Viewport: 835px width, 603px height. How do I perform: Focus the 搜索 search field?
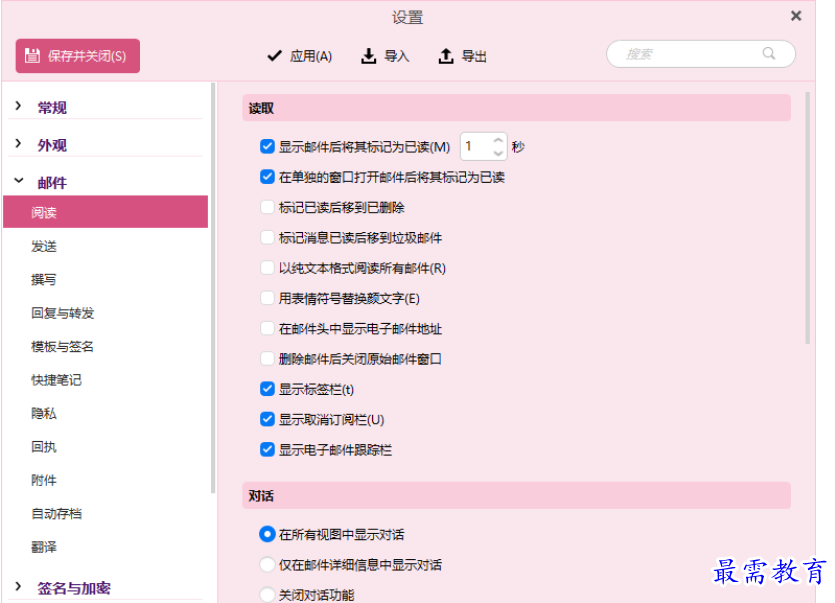click(701, 54)
